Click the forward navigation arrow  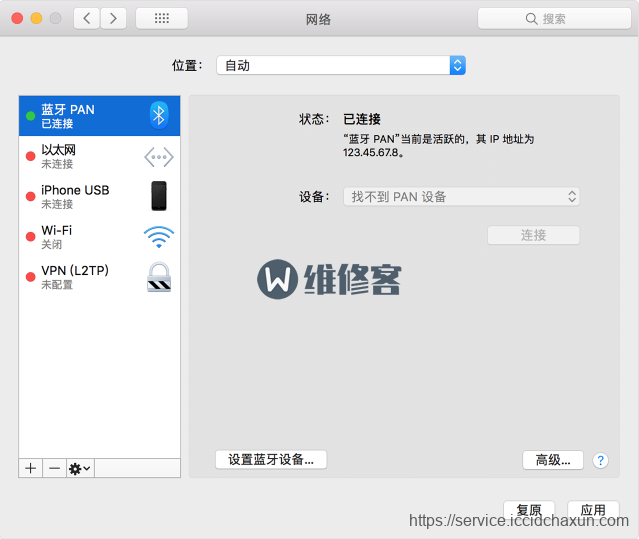click(113, 18)
